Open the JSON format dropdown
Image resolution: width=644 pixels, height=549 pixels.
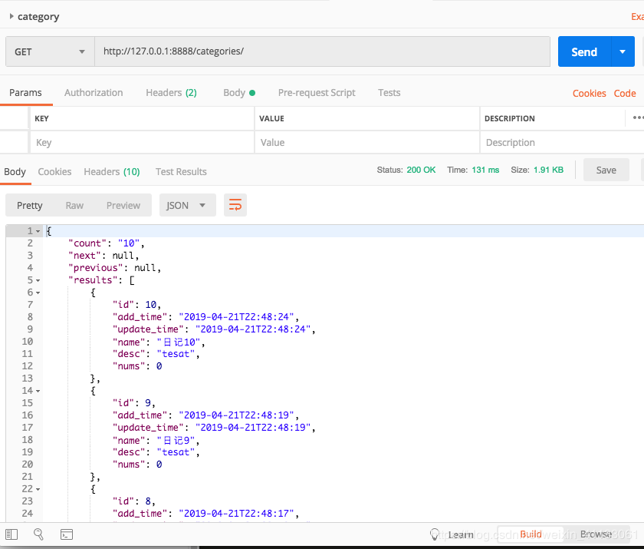(187, 205)
